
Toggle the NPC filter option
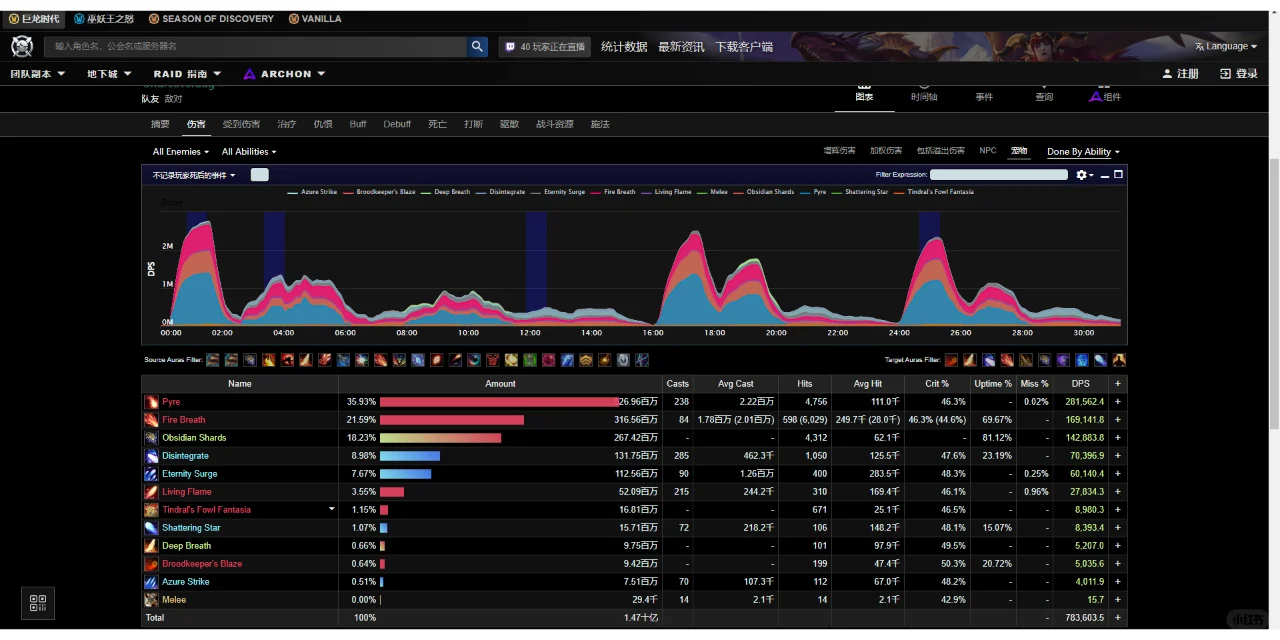coord(988,151)
